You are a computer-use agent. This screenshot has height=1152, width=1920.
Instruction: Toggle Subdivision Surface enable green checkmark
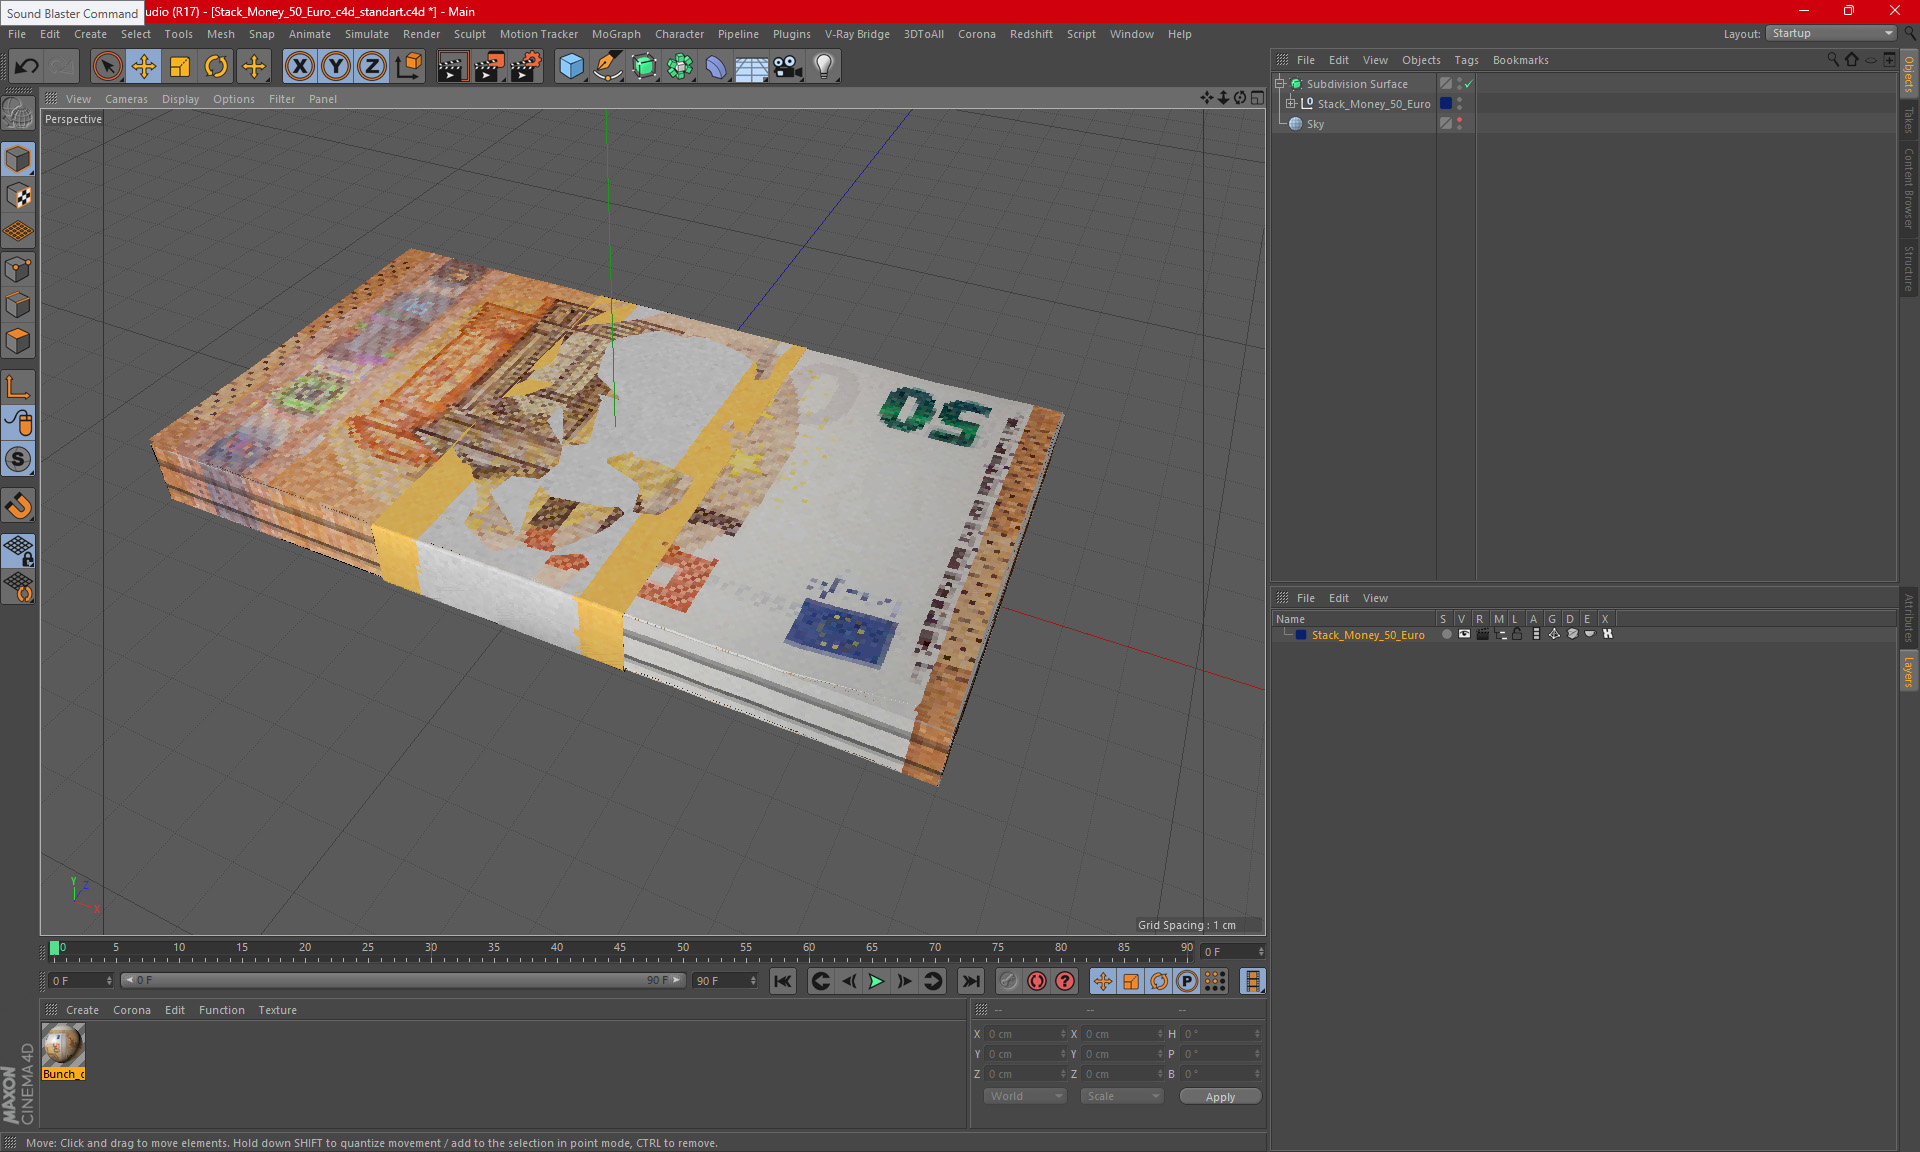pyautogui.click(x=1468, y=84)
